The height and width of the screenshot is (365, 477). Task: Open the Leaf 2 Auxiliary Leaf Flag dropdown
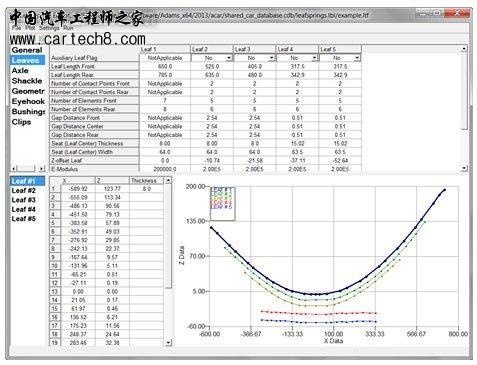coord(229,58)
